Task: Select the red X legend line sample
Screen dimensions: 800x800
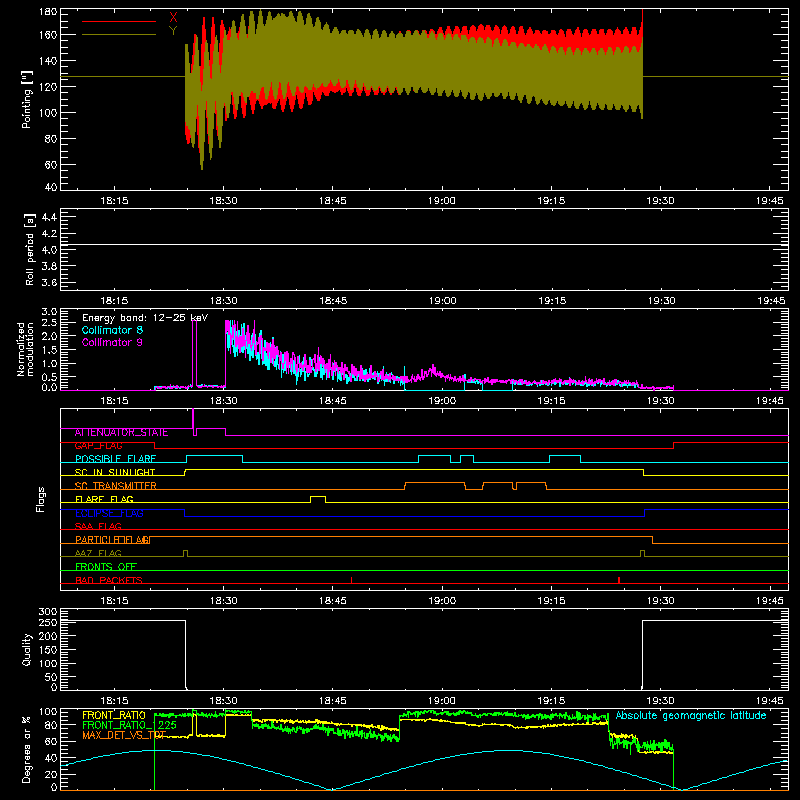Action: 119,21
